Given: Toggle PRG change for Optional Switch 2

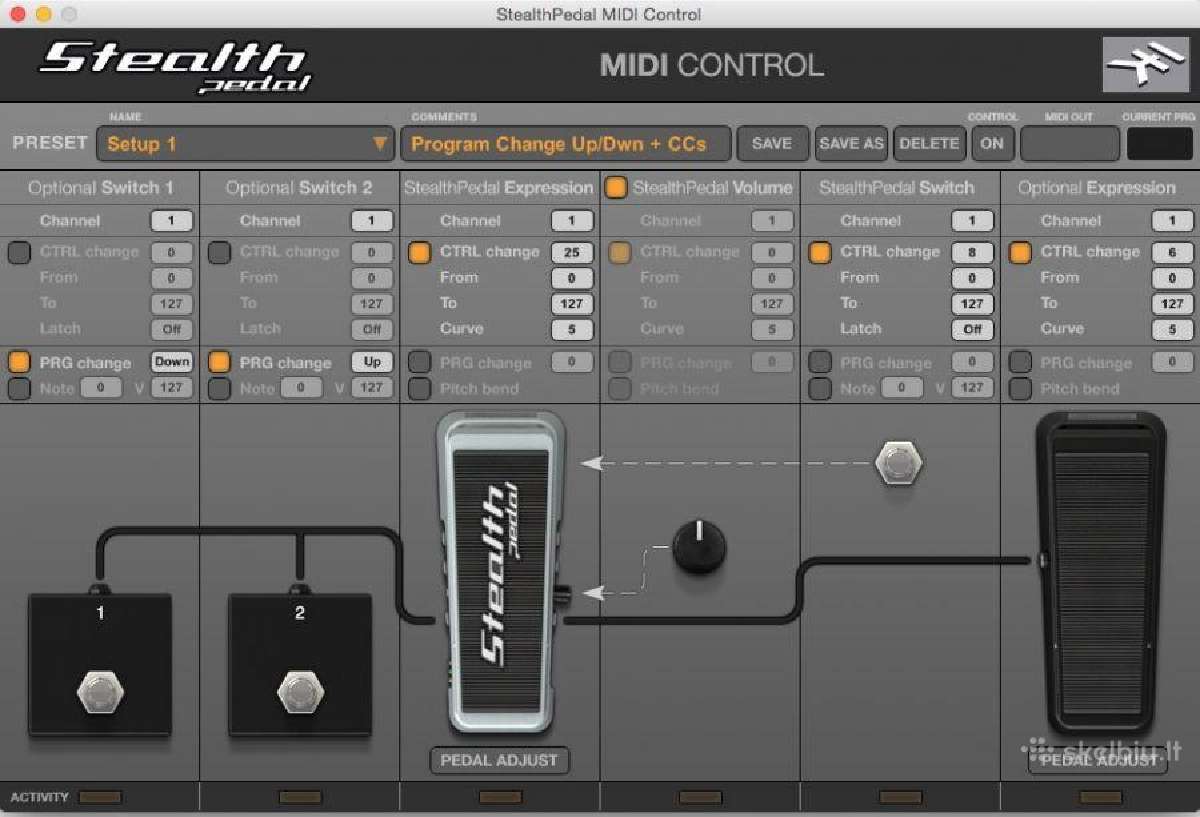Looking at the screenshot, I should (219, 363).
